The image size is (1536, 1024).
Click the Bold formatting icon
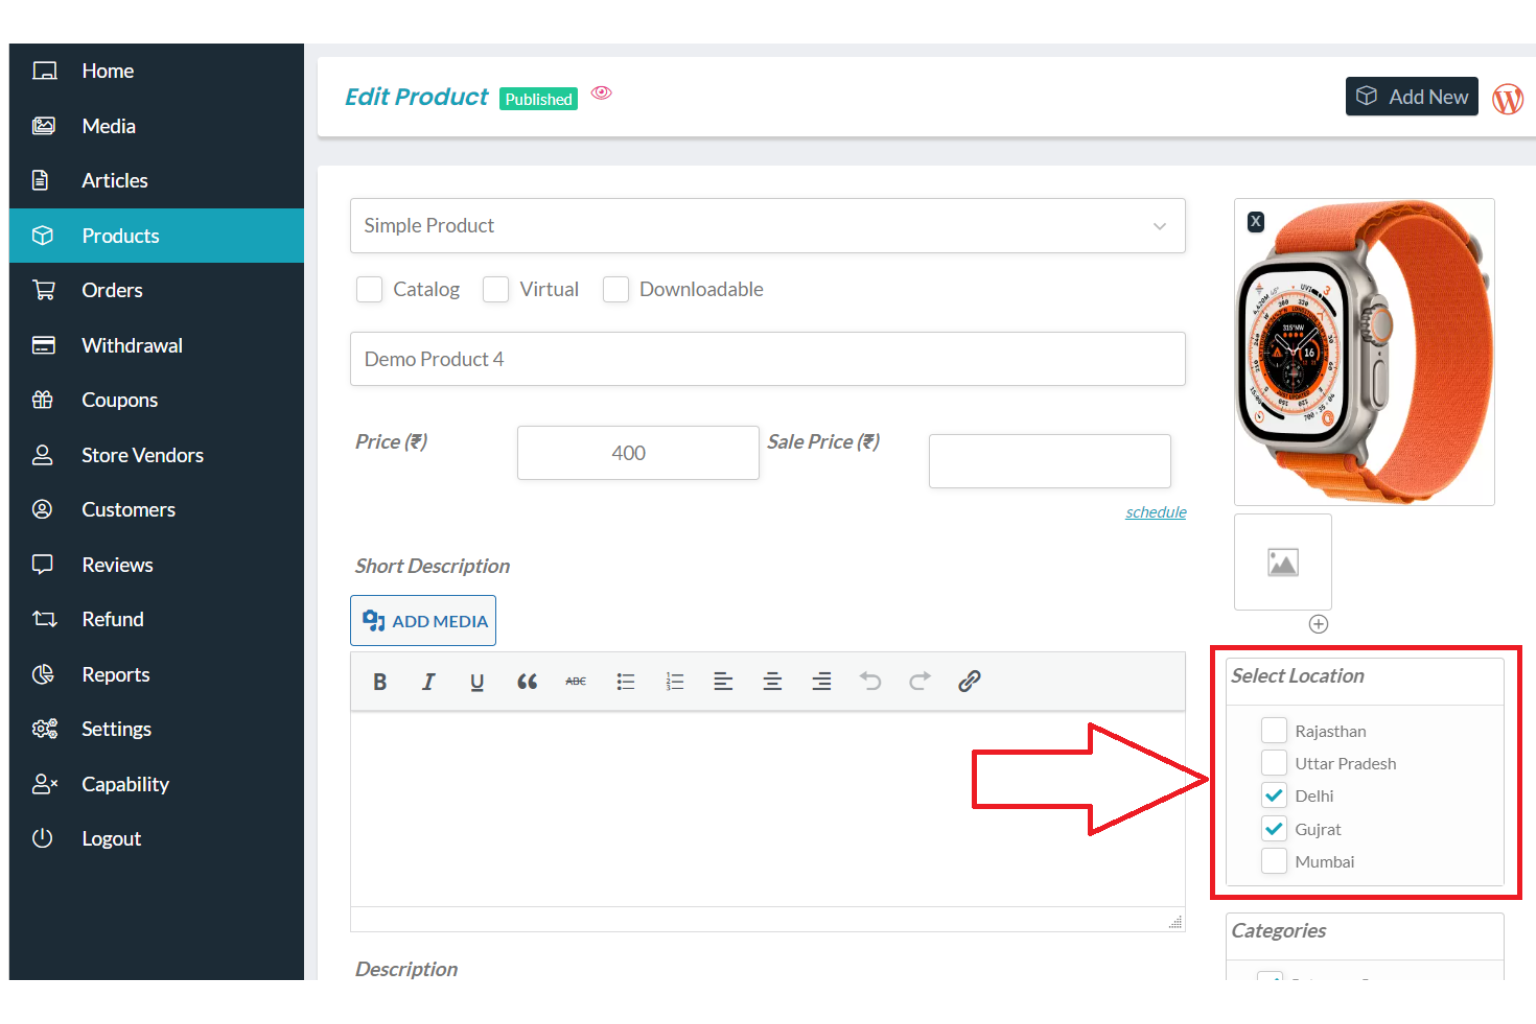[x=380, y=682]
